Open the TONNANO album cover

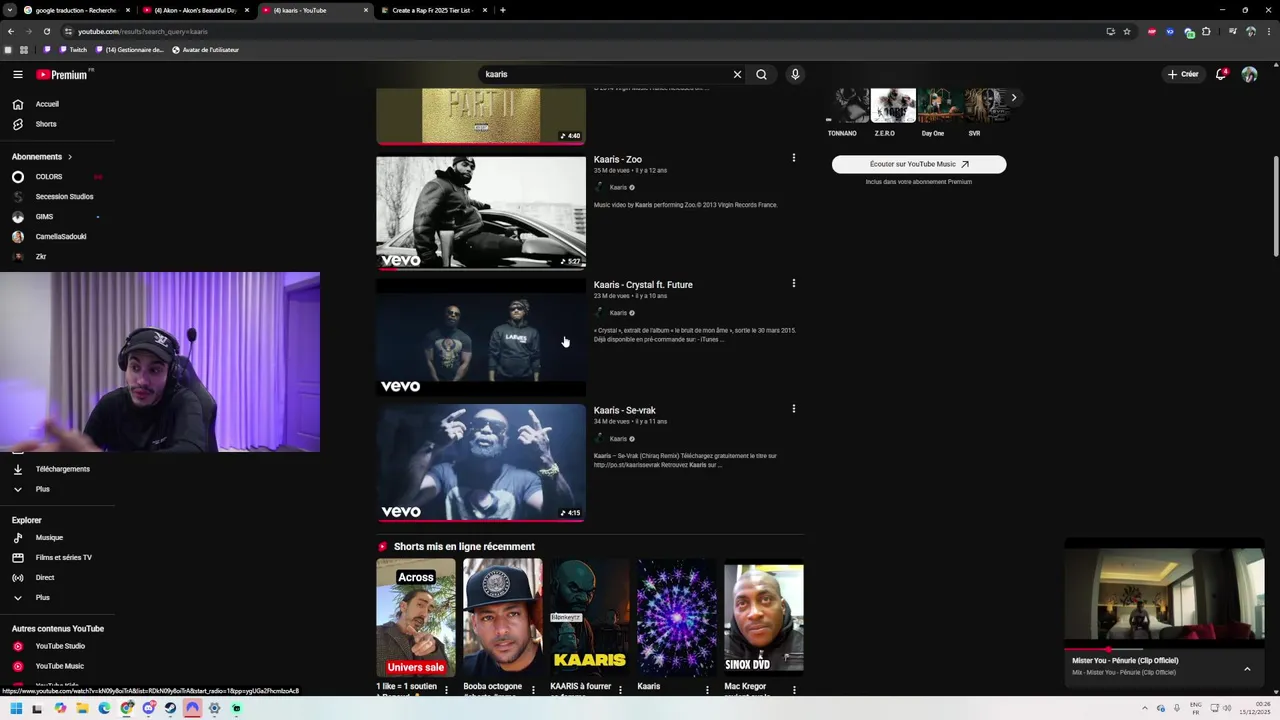[x=847, y=105]
